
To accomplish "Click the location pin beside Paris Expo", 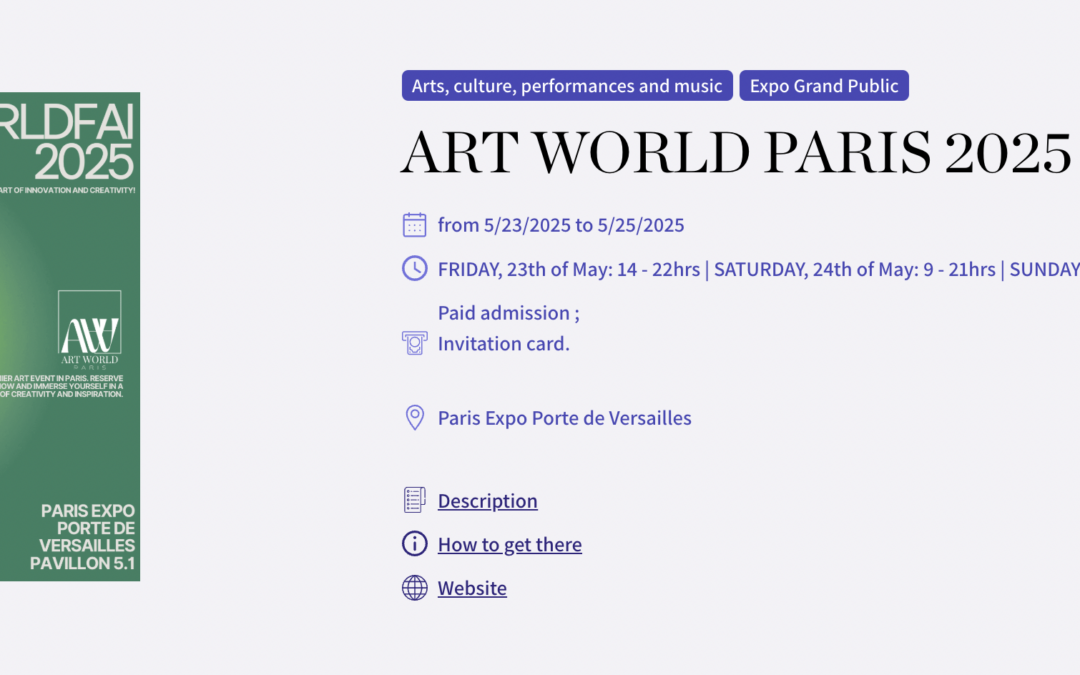I will point(414,417).
